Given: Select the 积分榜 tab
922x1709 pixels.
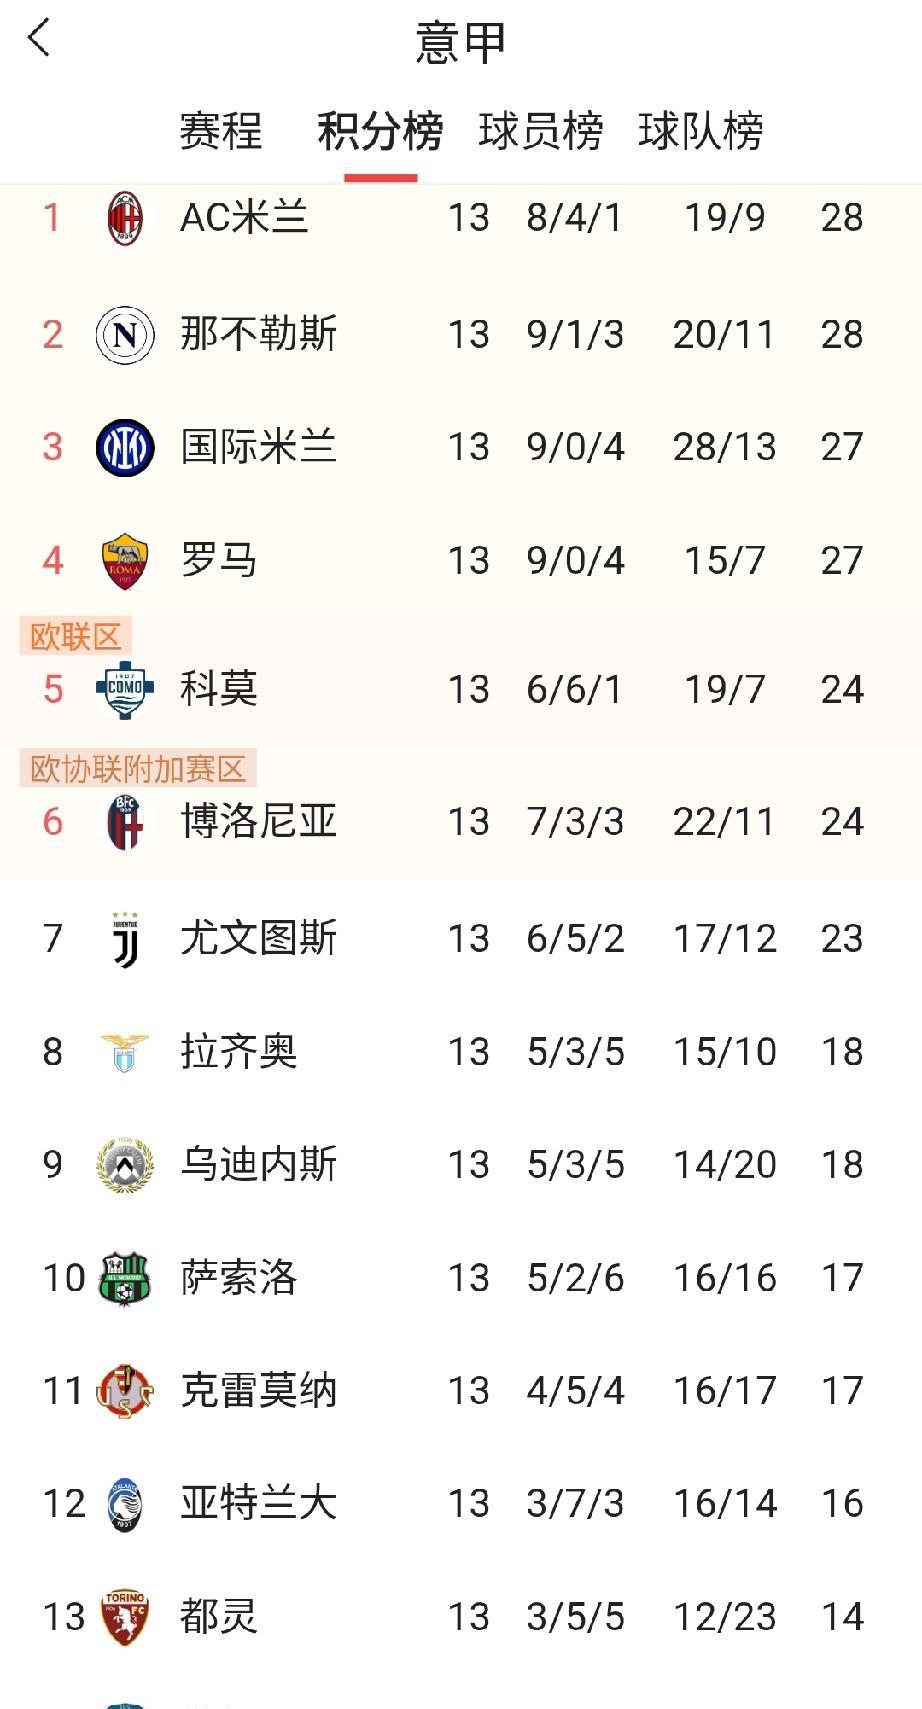Looking at the screenshot, I should [380, 131].
